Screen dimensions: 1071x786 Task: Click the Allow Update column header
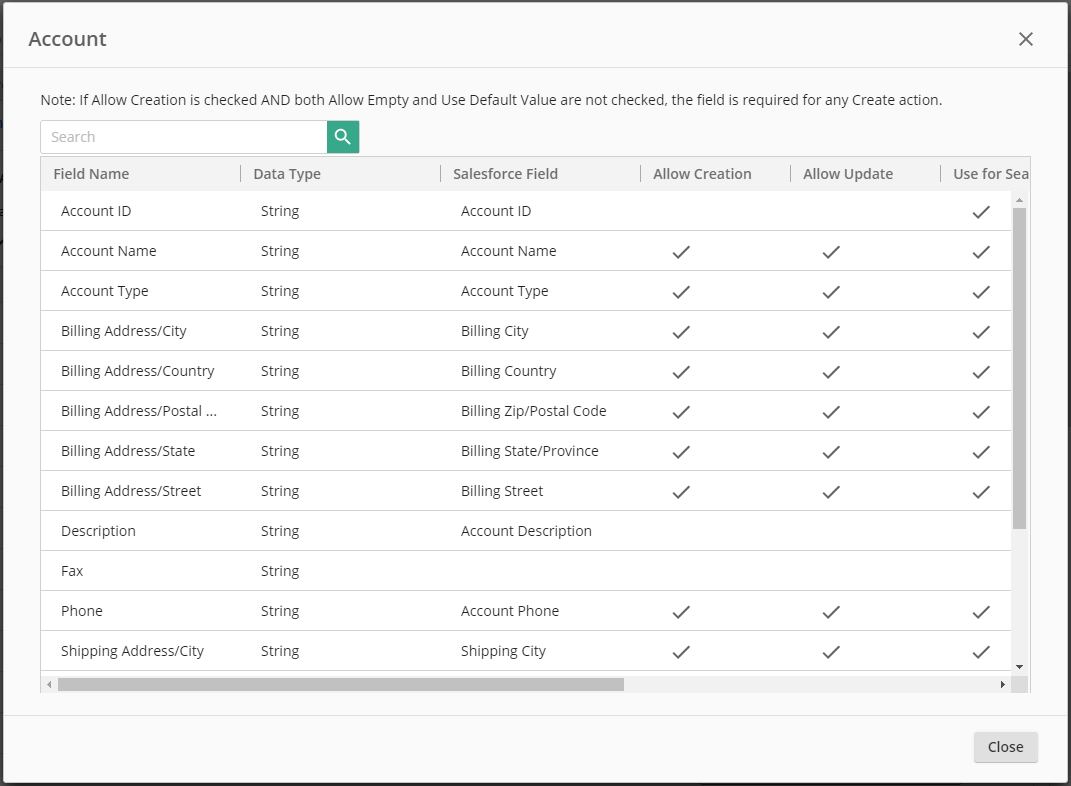[848, 174]
